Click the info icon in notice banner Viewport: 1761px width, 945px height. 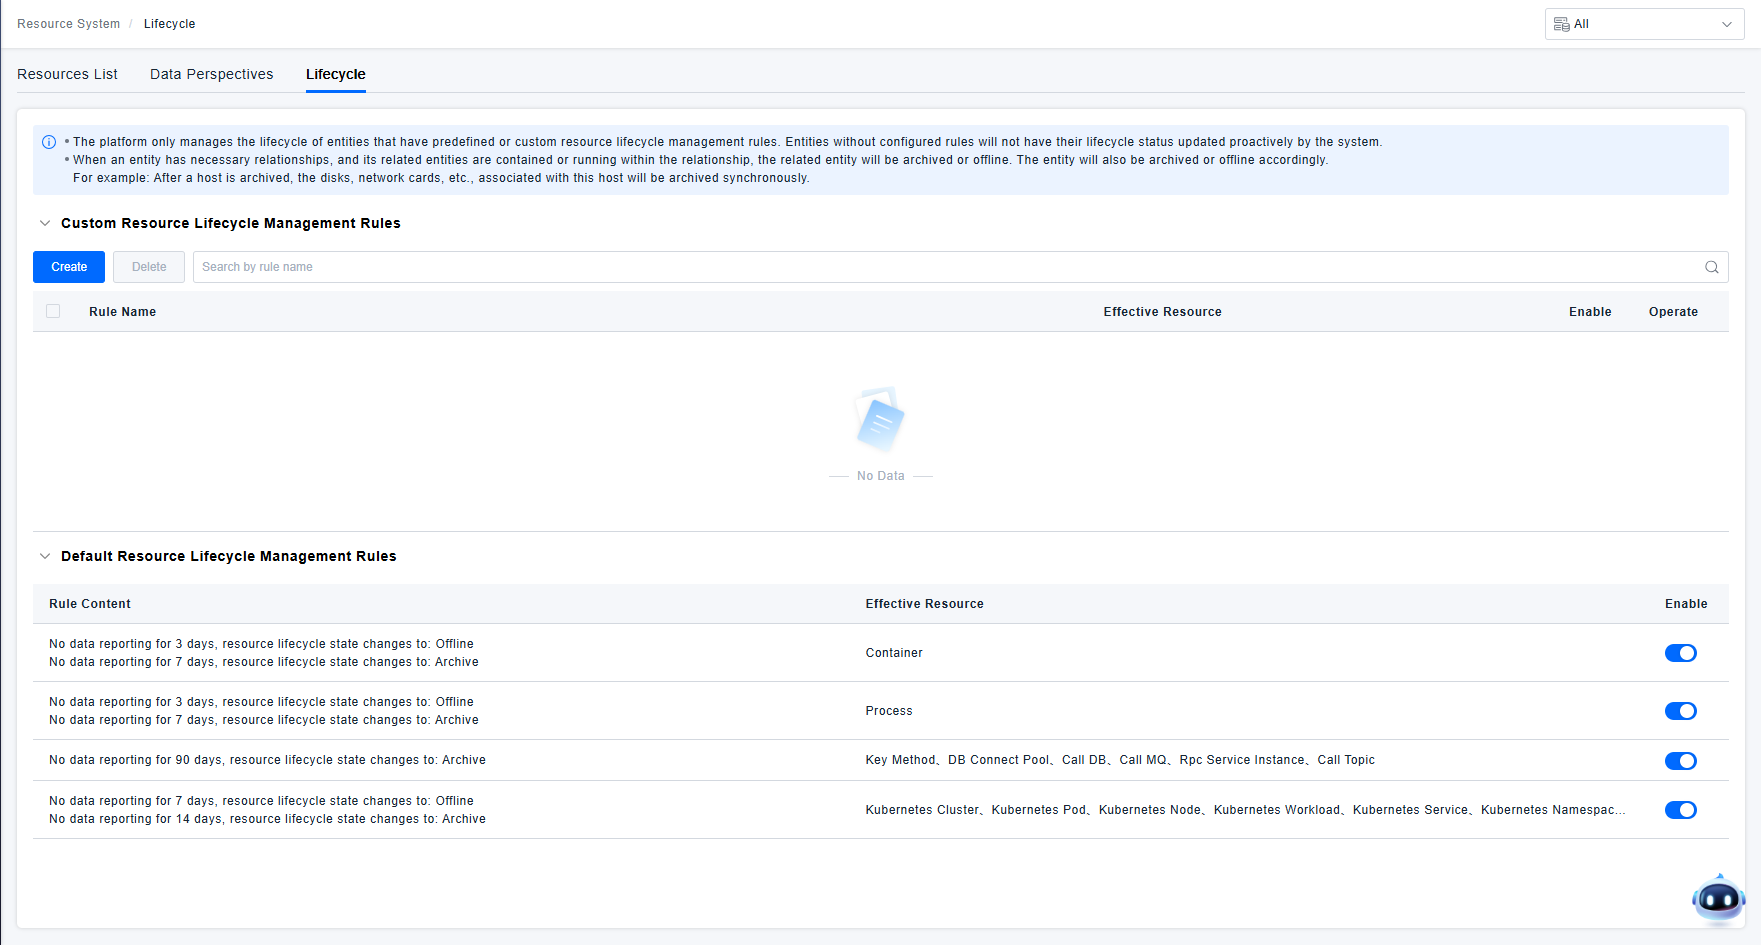[49, 142]
